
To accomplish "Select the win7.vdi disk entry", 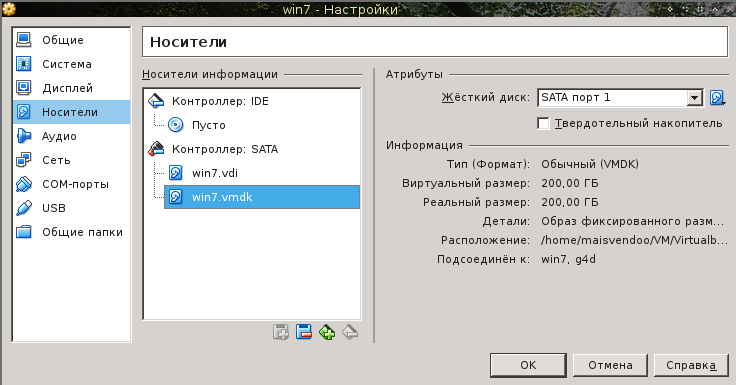I will pos(215,173).
